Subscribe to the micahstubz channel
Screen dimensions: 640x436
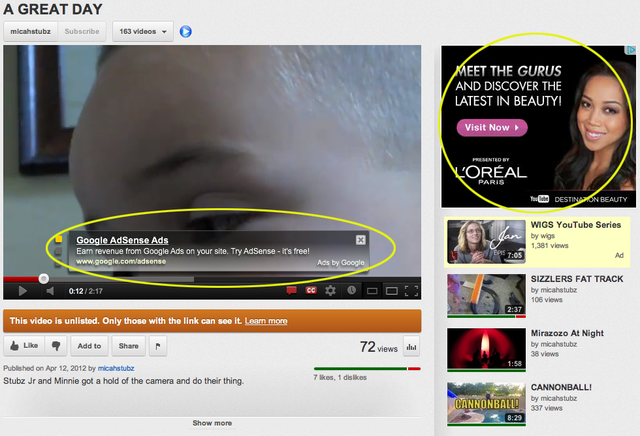[82, 31]
